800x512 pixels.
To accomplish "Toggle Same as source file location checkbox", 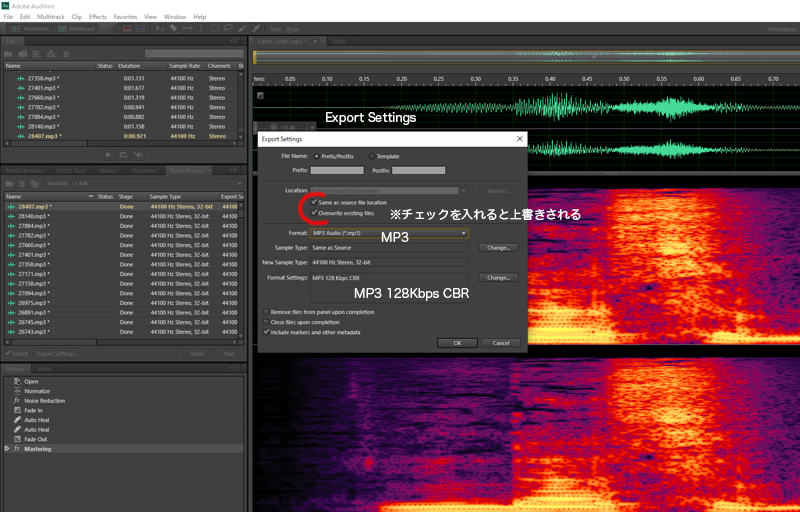I will click(x=314, y=202).
